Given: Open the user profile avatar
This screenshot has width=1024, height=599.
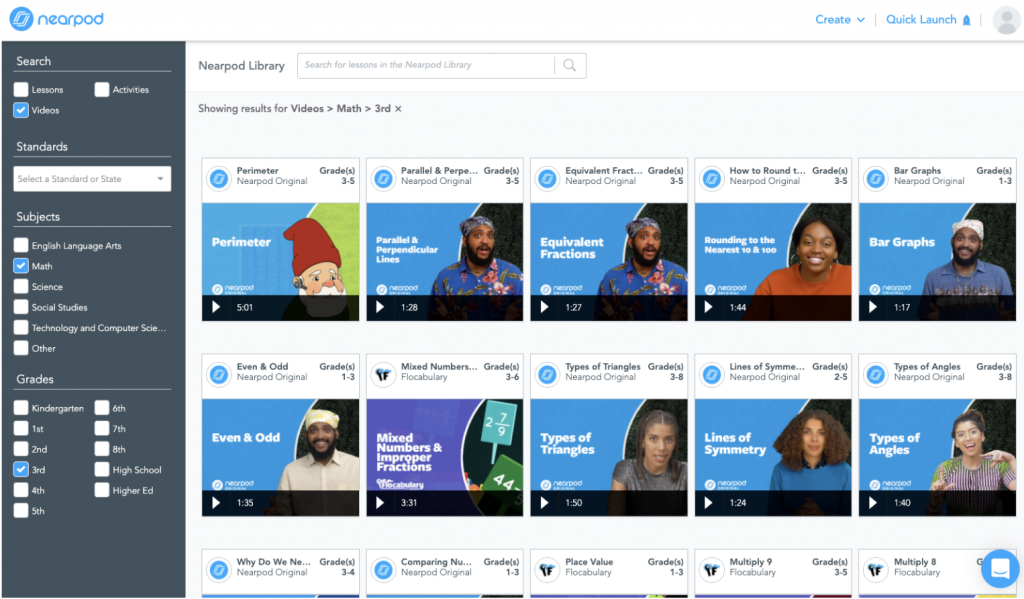Looking at the screenshot, I should [x=1006, y=20].
